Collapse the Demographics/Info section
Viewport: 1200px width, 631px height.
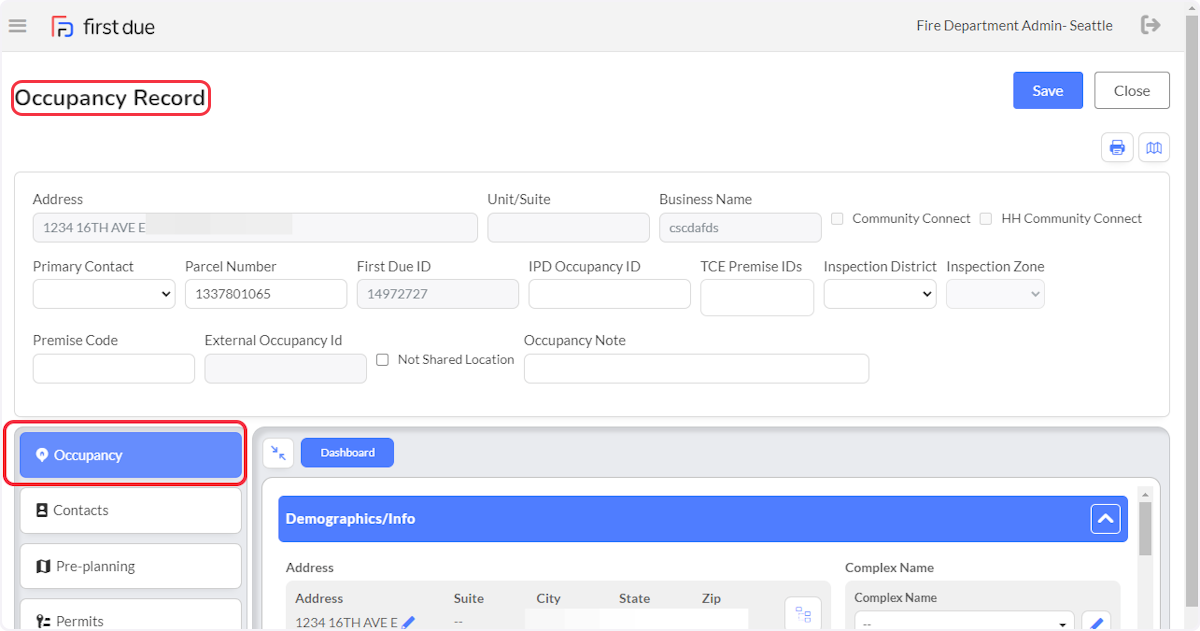(x=1105, y=519)
